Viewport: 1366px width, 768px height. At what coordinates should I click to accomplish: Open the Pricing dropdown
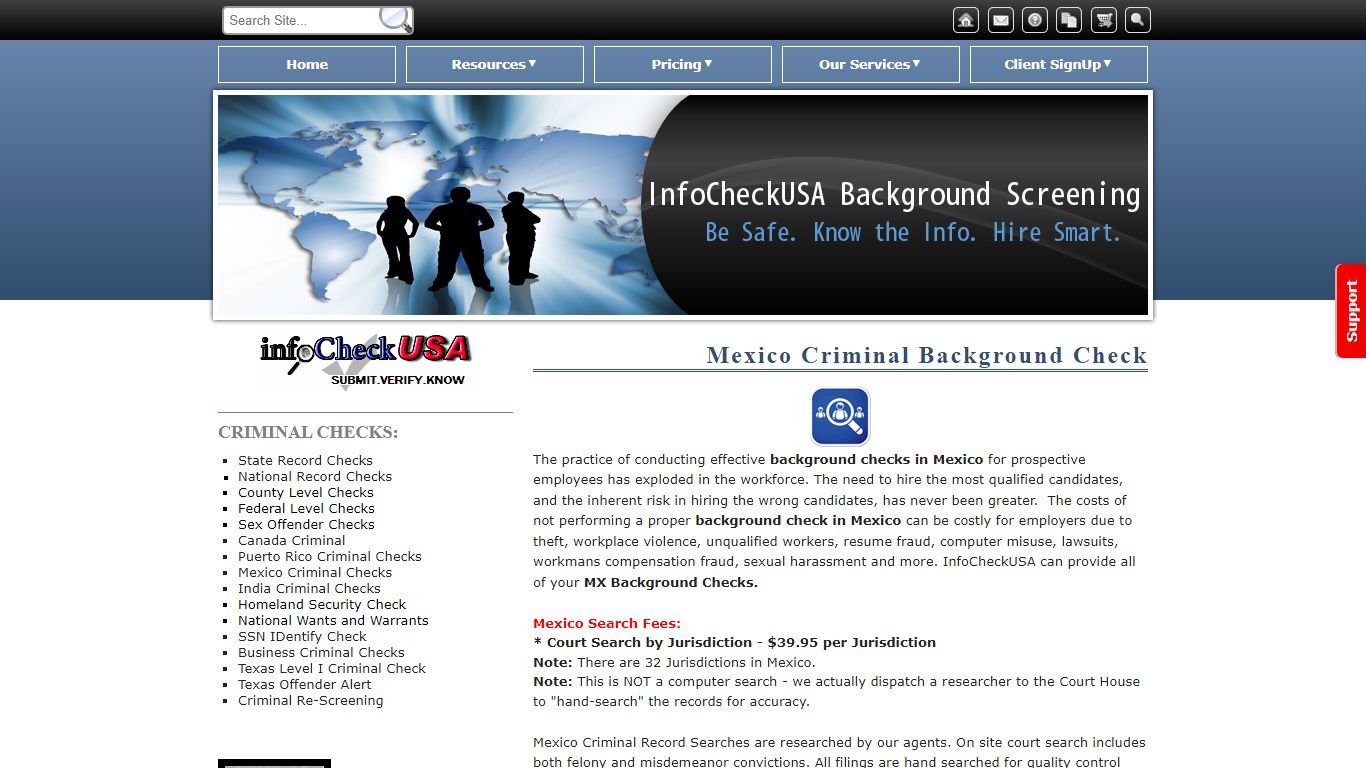tap(682, 64)
